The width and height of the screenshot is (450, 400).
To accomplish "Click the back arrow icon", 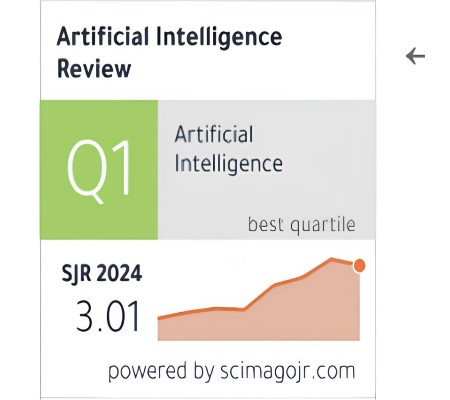I will tap(415, 56).
